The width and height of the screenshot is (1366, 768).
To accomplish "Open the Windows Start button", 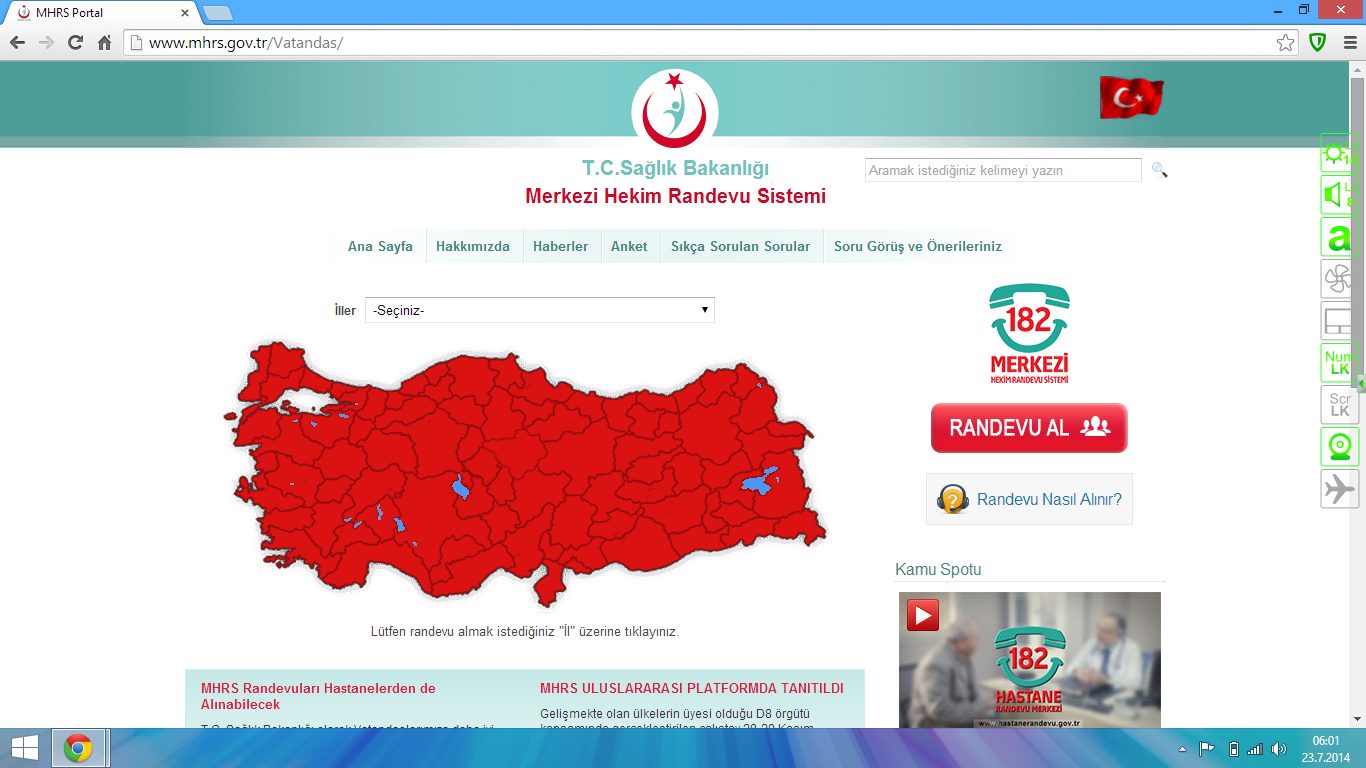I will 24,748.
